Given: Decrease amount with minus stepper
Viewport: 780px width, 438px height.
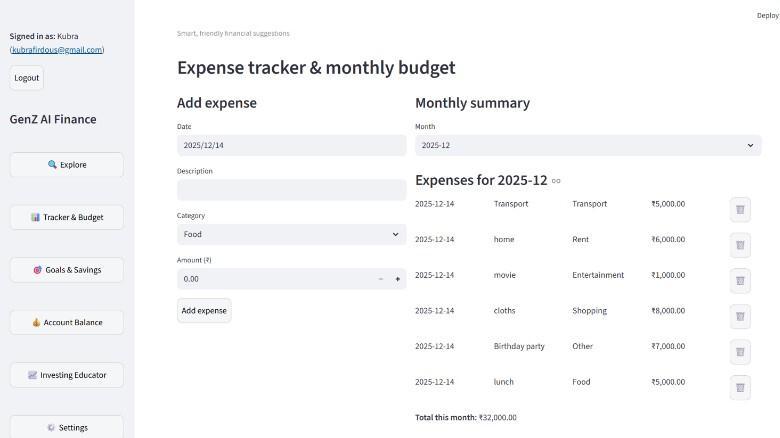Looking at the screenshot, I should pyautogui.click(x=380, y=279).
